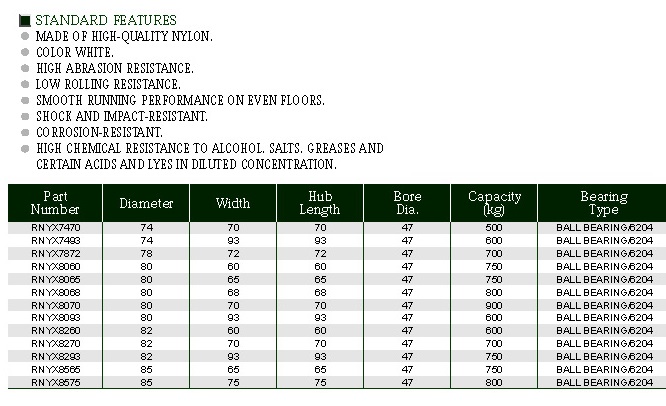666x406 pixels.
Task: Select the bullet before SHOCK AND IMPACT-RESISTANT
Action: [25, 116]
